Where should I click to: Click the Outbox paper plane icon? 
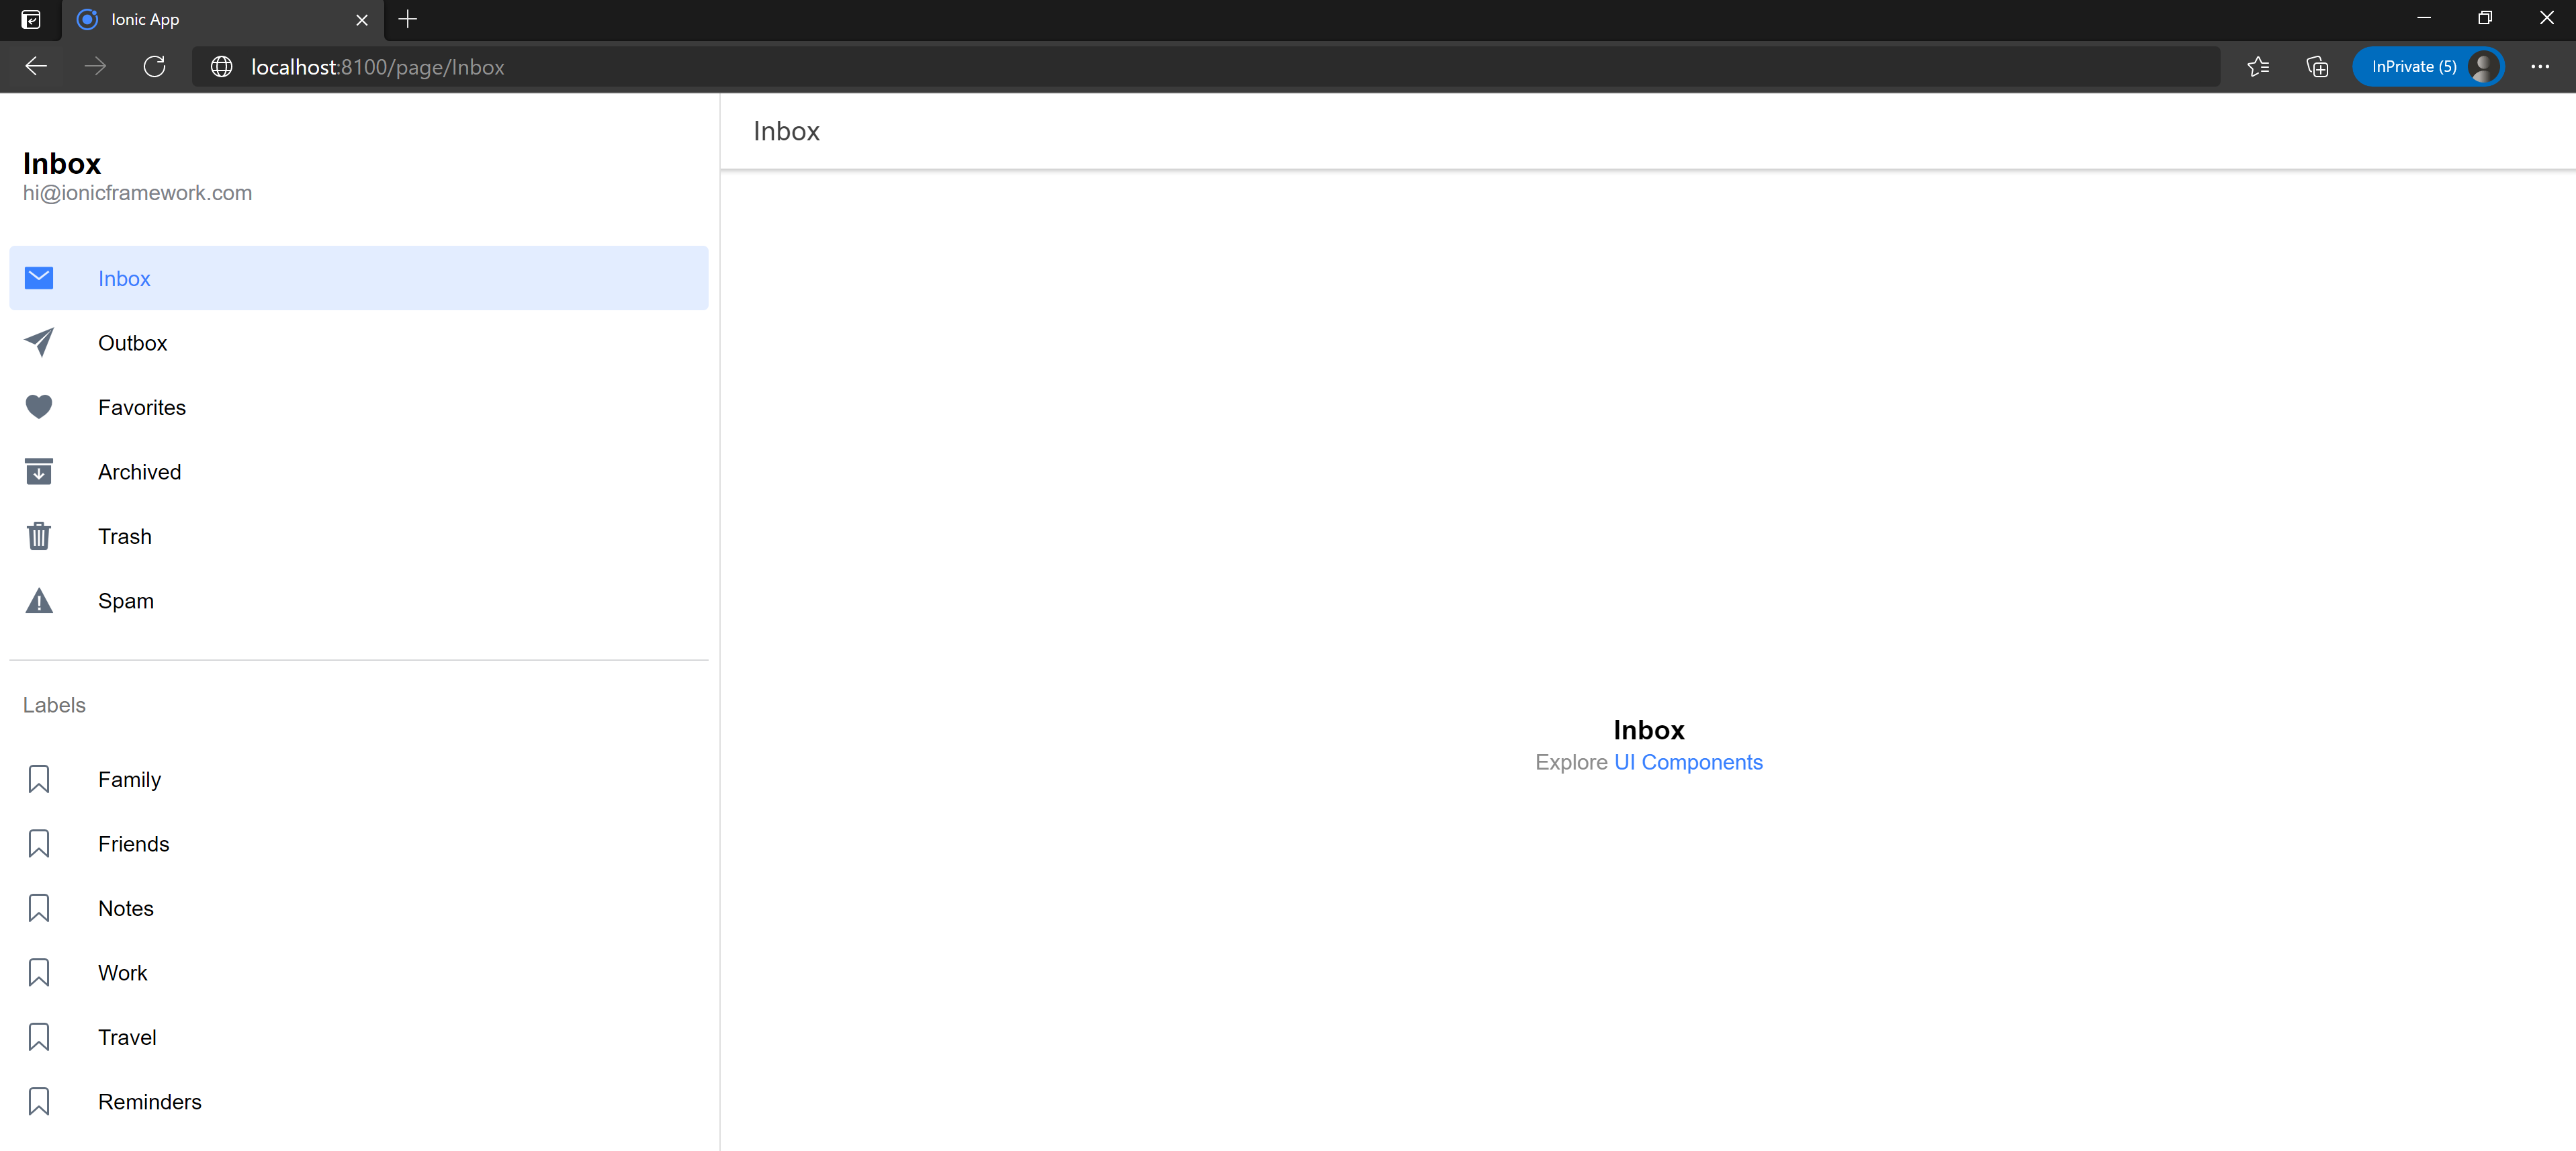tap(39, 342)
